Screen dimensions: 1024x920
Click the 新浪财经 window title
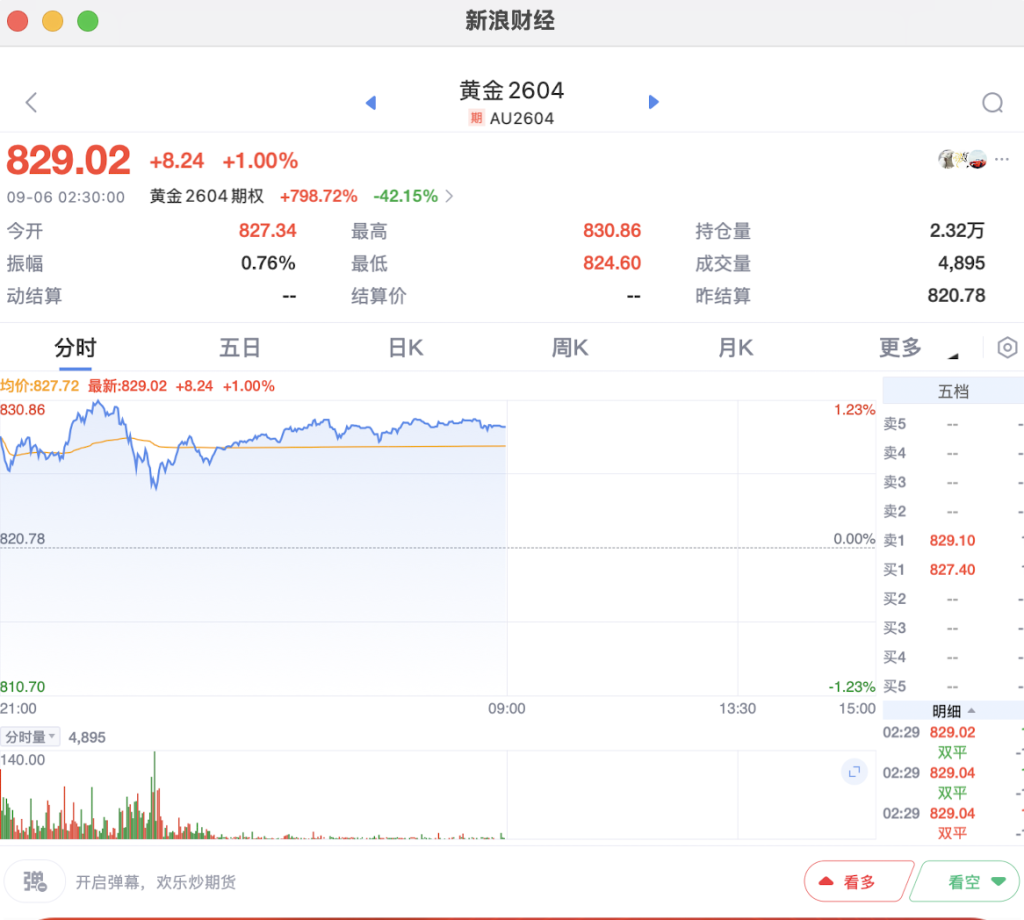510,21
